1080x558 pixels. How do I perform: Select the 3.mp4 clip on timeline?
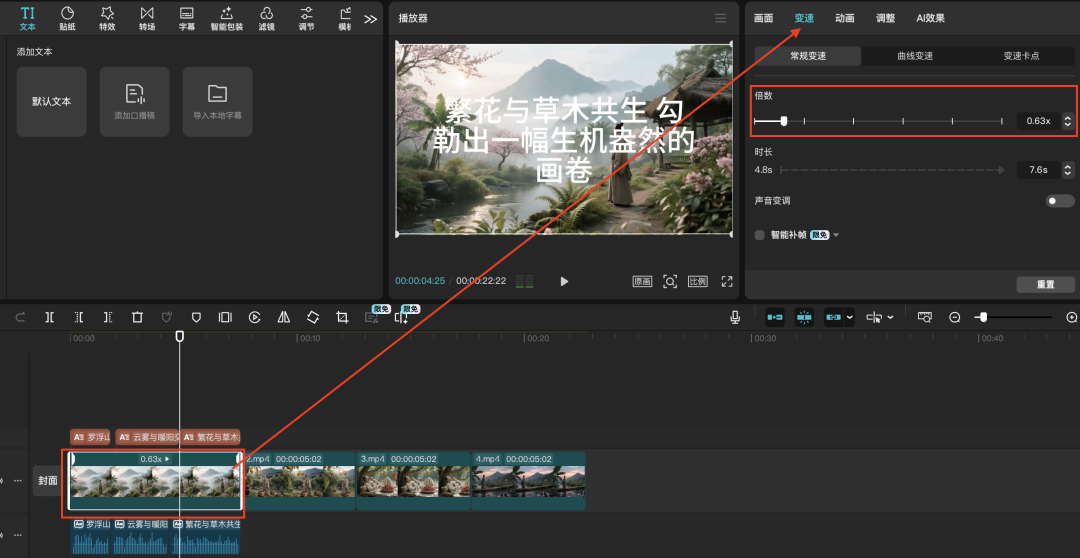[x=413, y=481]
